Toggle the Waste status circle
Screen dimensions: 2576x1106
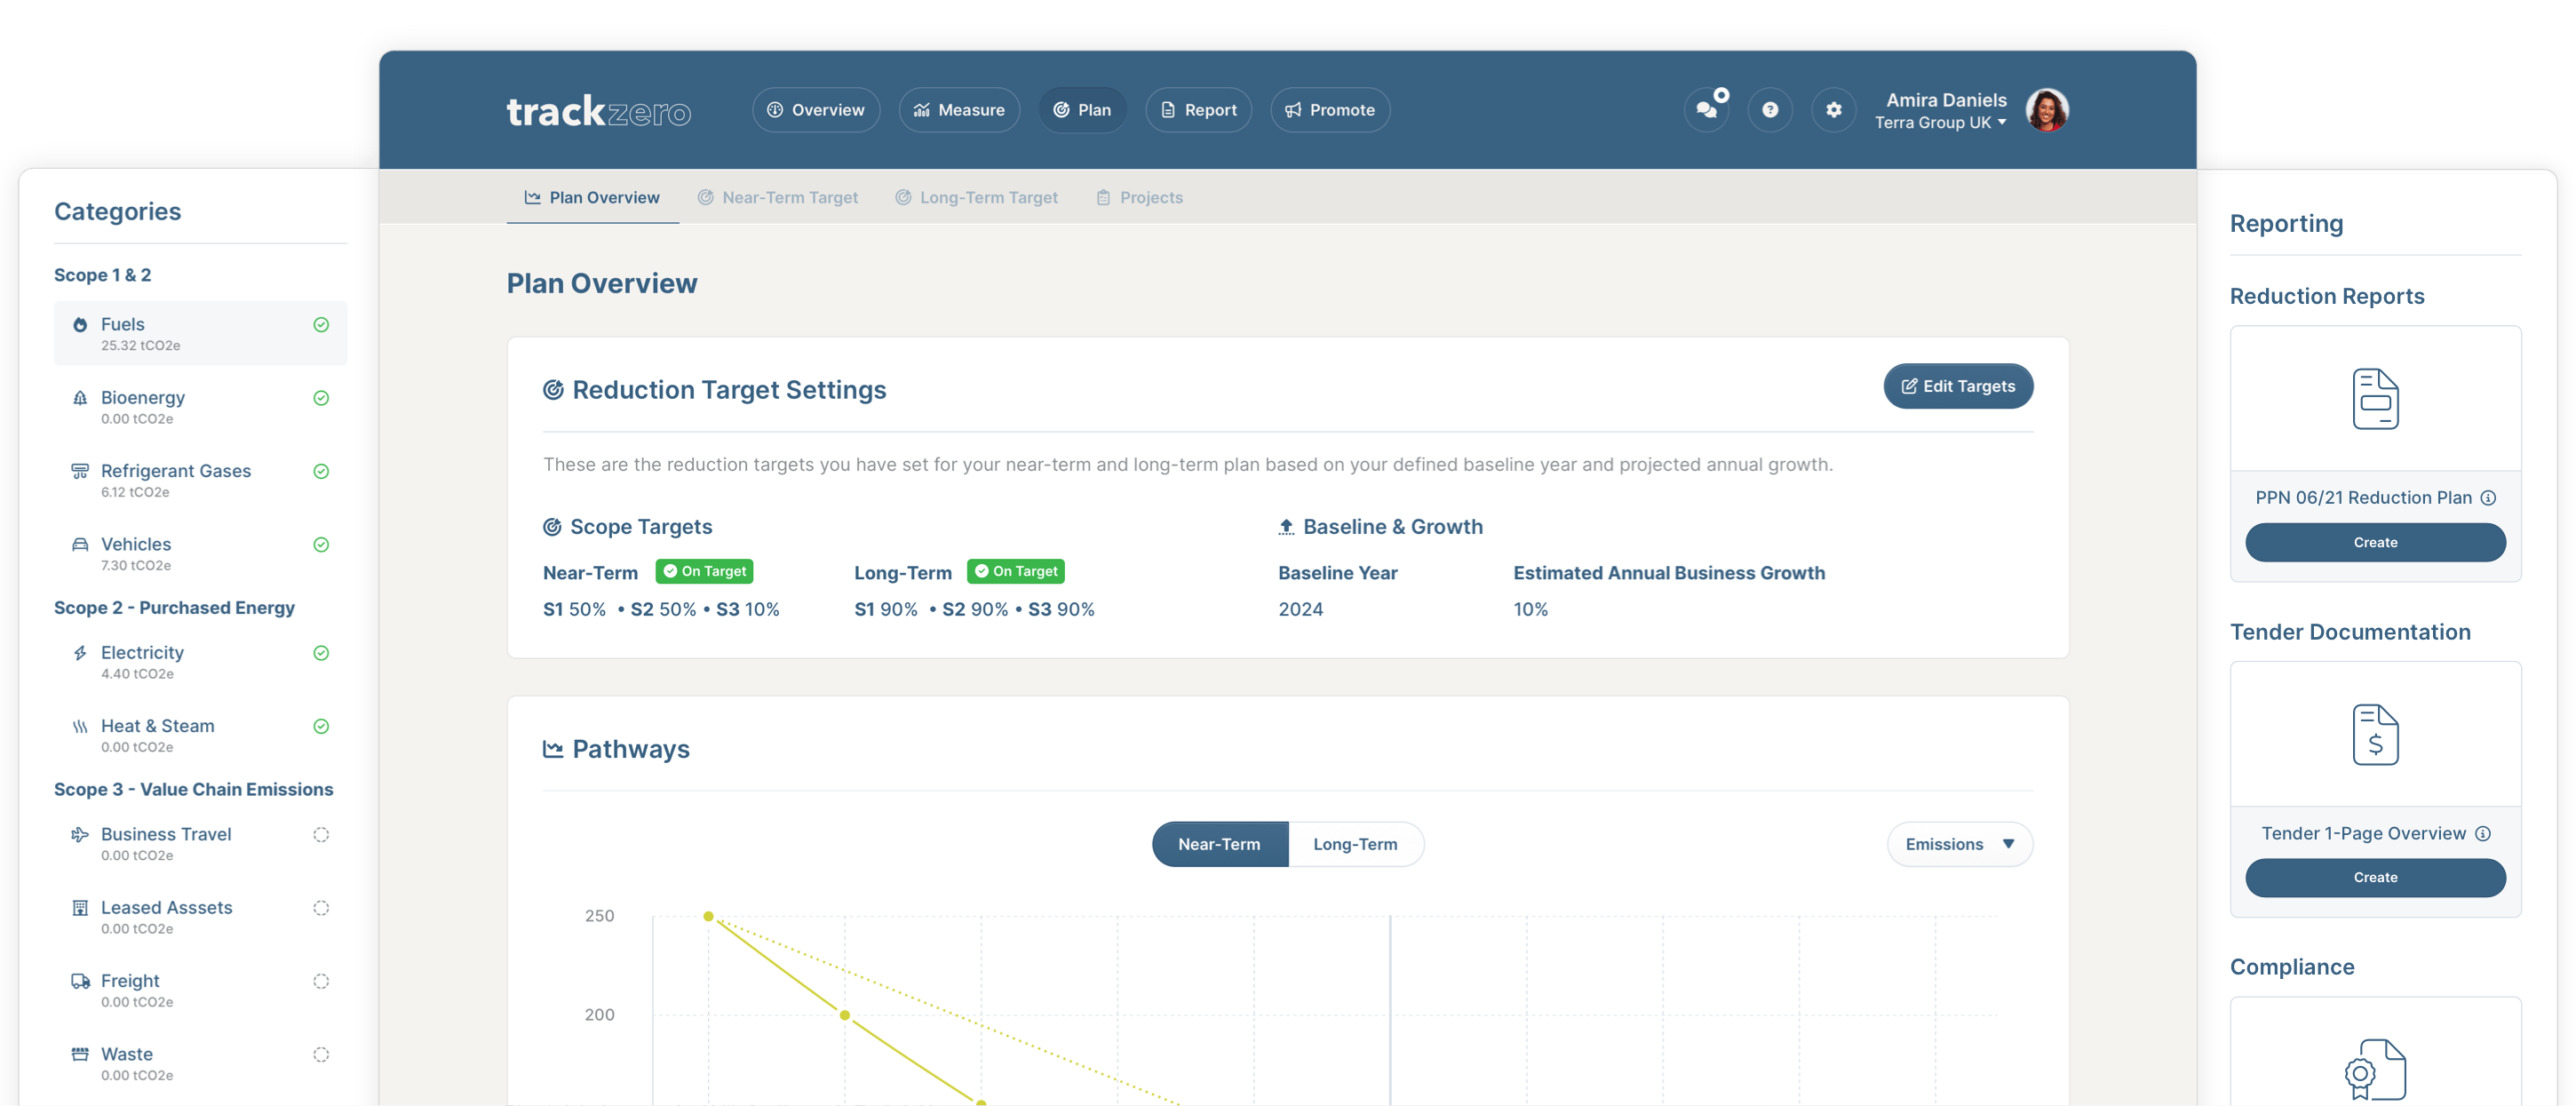[x=321, y=1054]
